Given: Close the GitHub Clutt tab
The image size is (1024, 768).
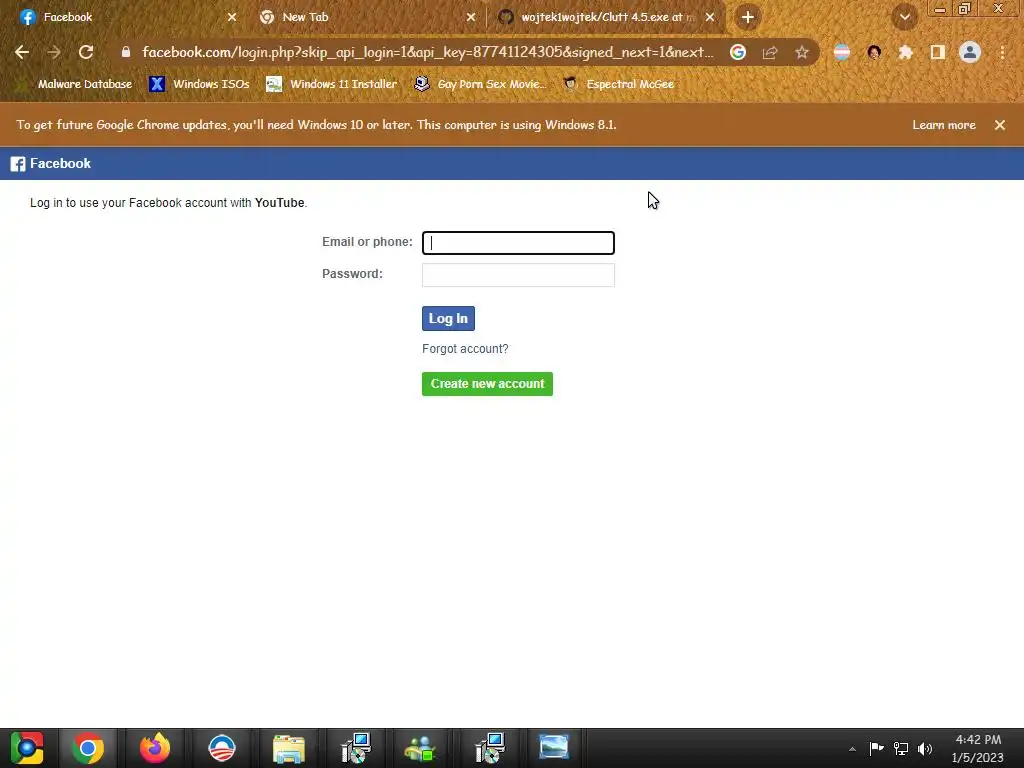Looking at the screenshot, I should [710, 17].
